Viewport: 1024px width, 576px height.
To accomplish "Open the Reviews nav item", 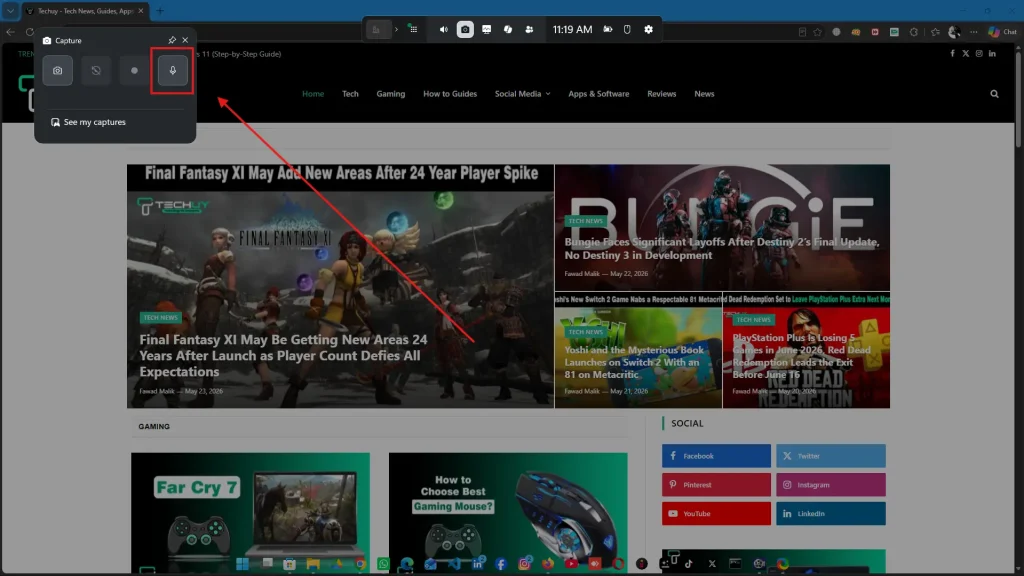I will click(x=662, y=94).
